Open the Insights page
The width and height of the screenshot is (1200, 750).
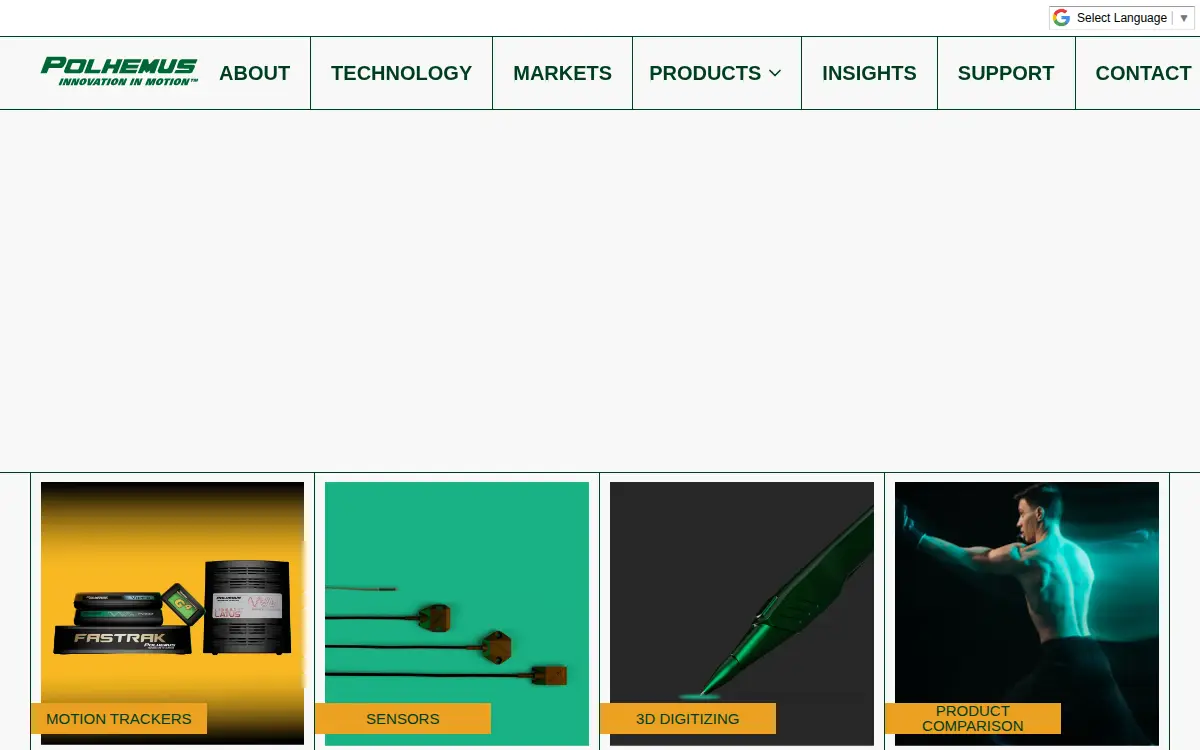pos(869,73)
